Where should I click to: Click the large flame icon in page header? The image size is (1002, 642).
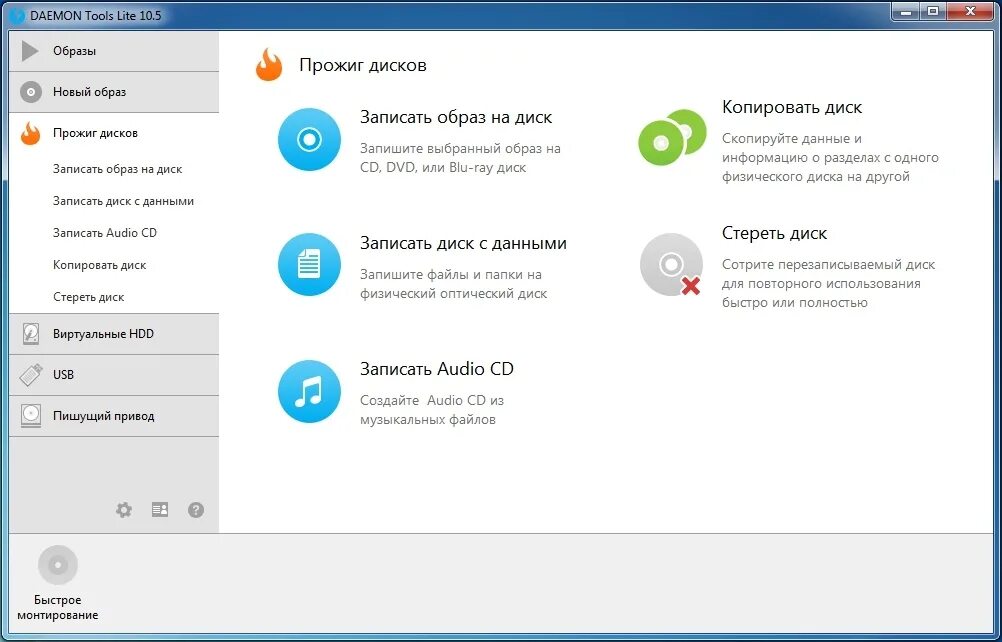point(269,65)
